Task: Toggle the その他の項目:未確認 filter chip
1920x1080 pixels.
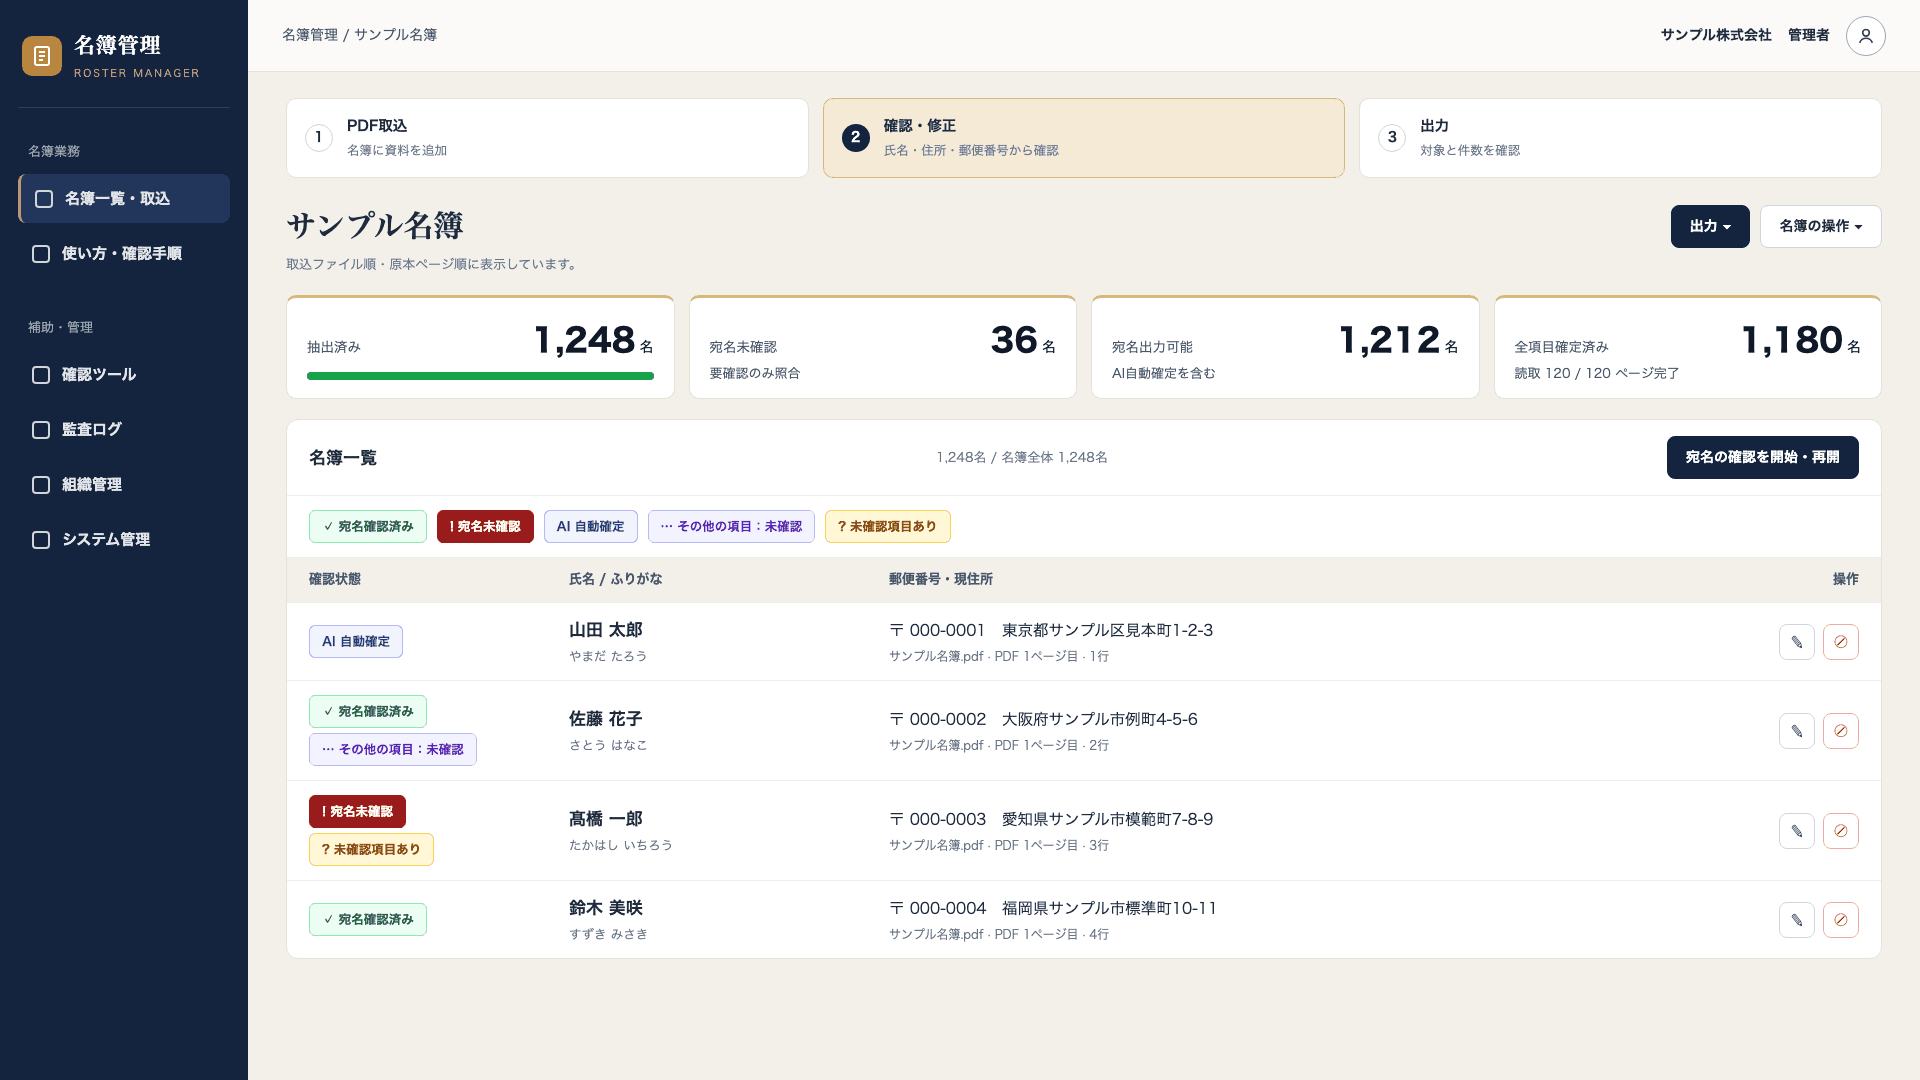Action: point(731,527)
